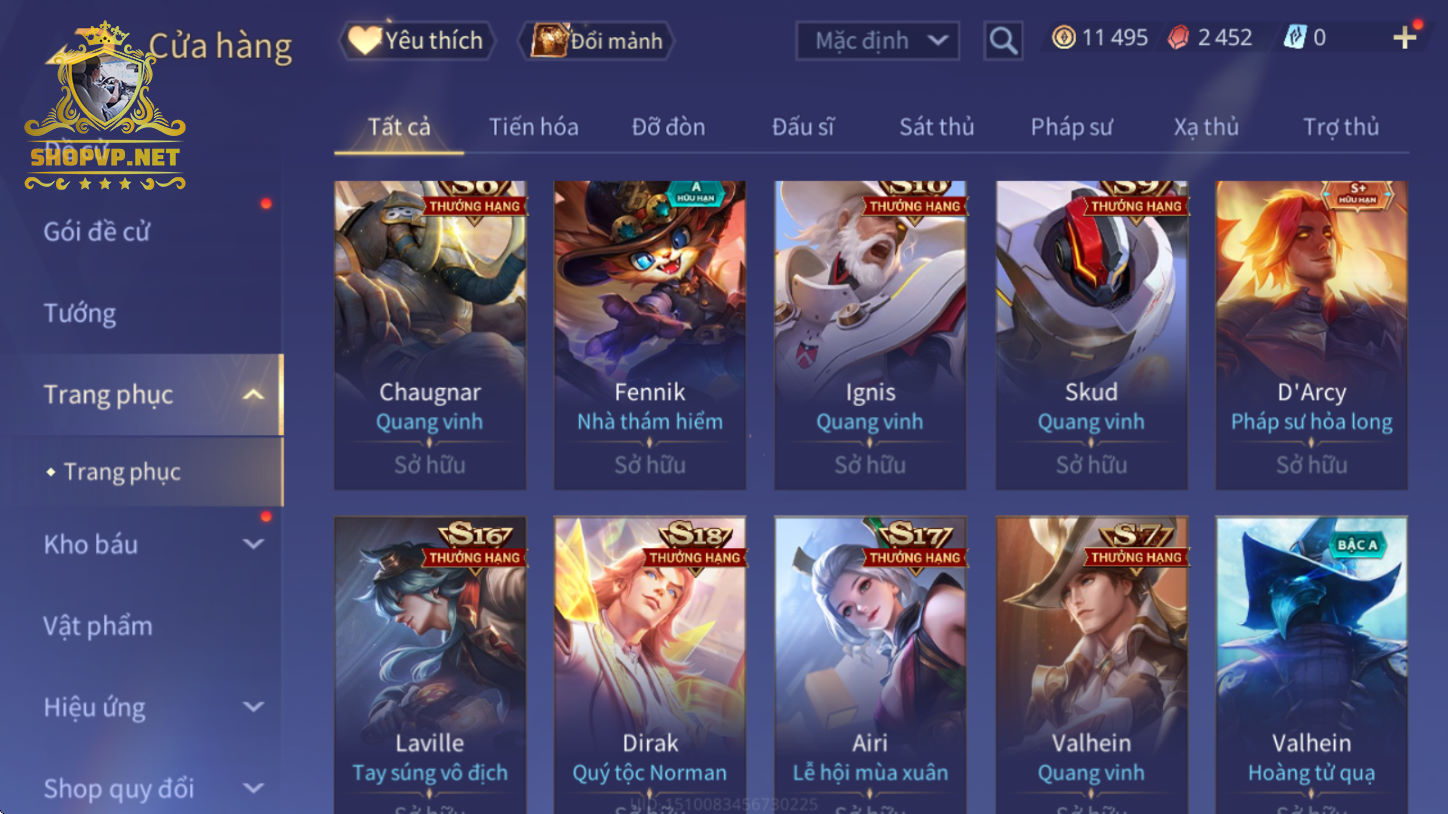Open the search magnifier icon
This screenshot has height=814, width=1448.
[1003, 41]
